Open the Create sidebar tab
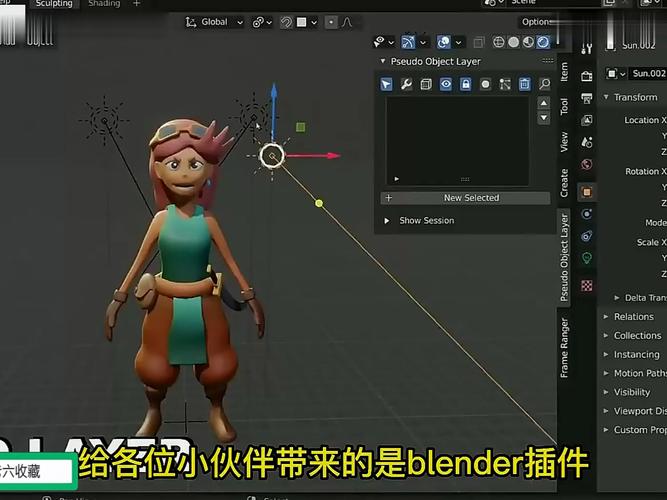The width and height of the screenshot is (667, 500). point(564,183)
